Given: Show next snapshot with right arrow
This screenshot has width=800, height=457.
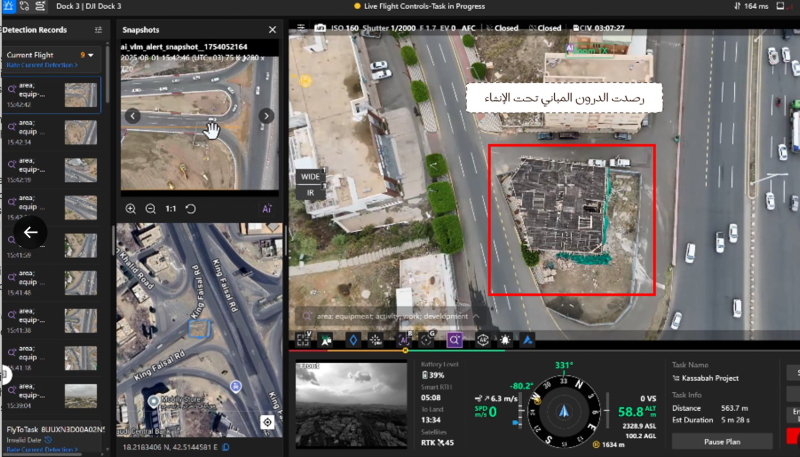Looking at the screenshot, I should (266, 116).
